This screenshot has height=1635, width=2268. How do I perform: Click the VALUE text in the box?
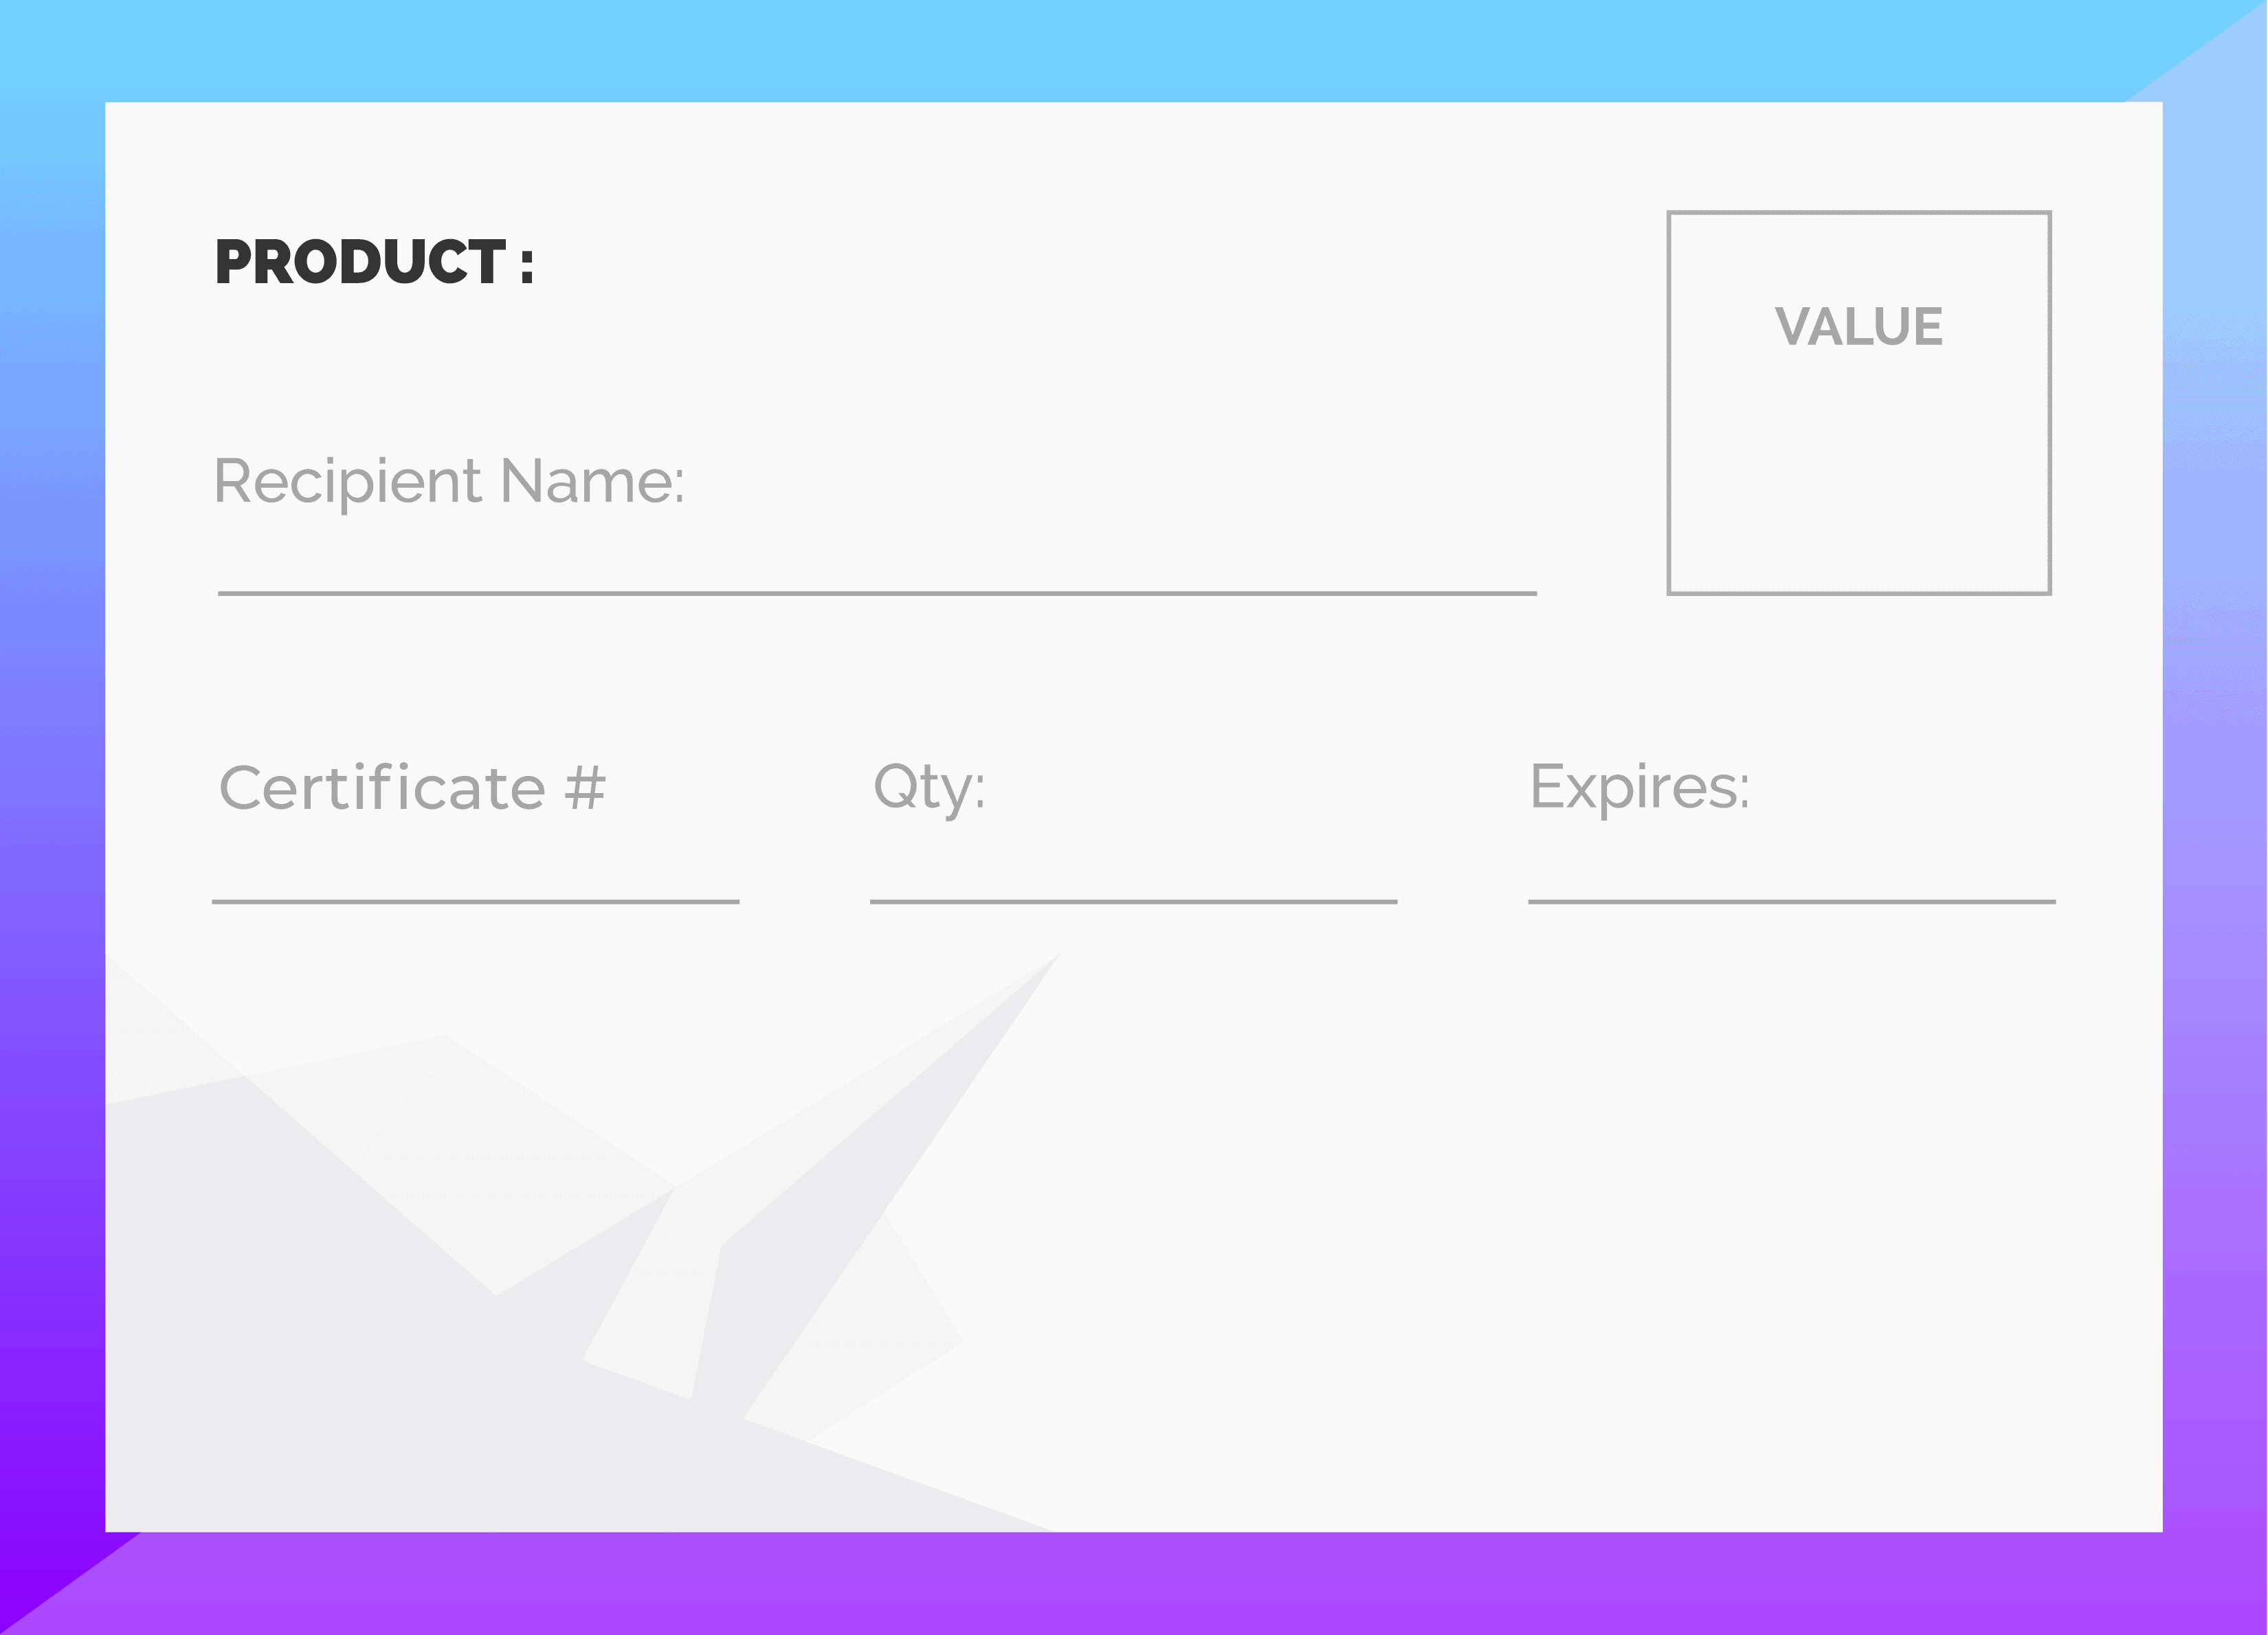1858,327
